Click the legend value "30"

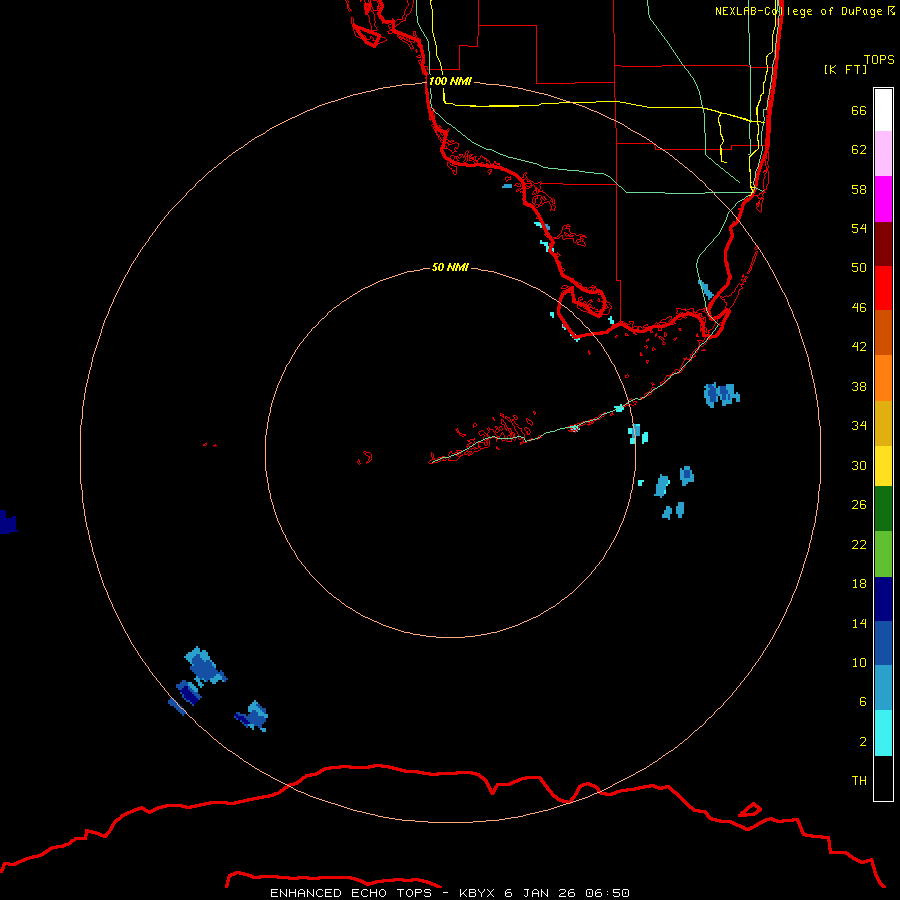coord(859,465)
